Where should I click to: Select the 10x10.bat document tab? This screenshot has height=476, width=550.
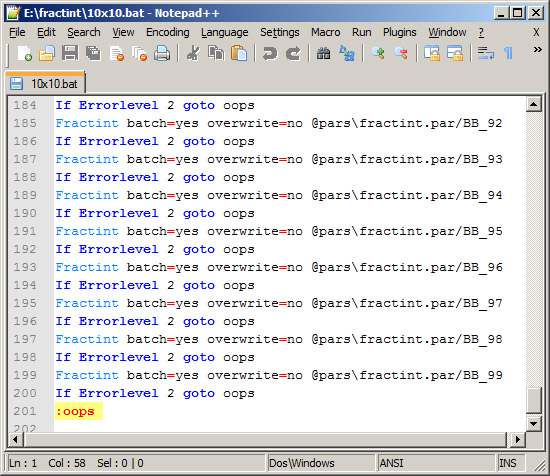(x=45, y=84)
